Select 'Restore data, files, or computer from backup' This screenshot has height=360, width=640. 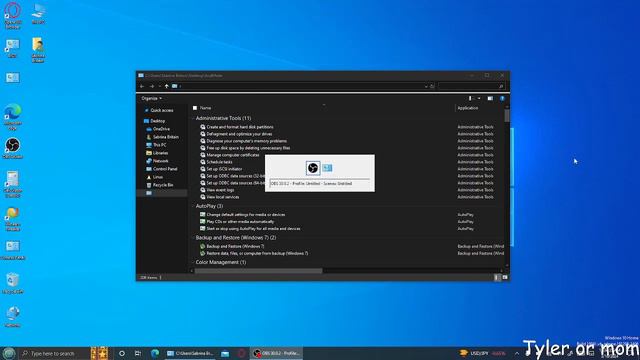click(x=257, y=253)
